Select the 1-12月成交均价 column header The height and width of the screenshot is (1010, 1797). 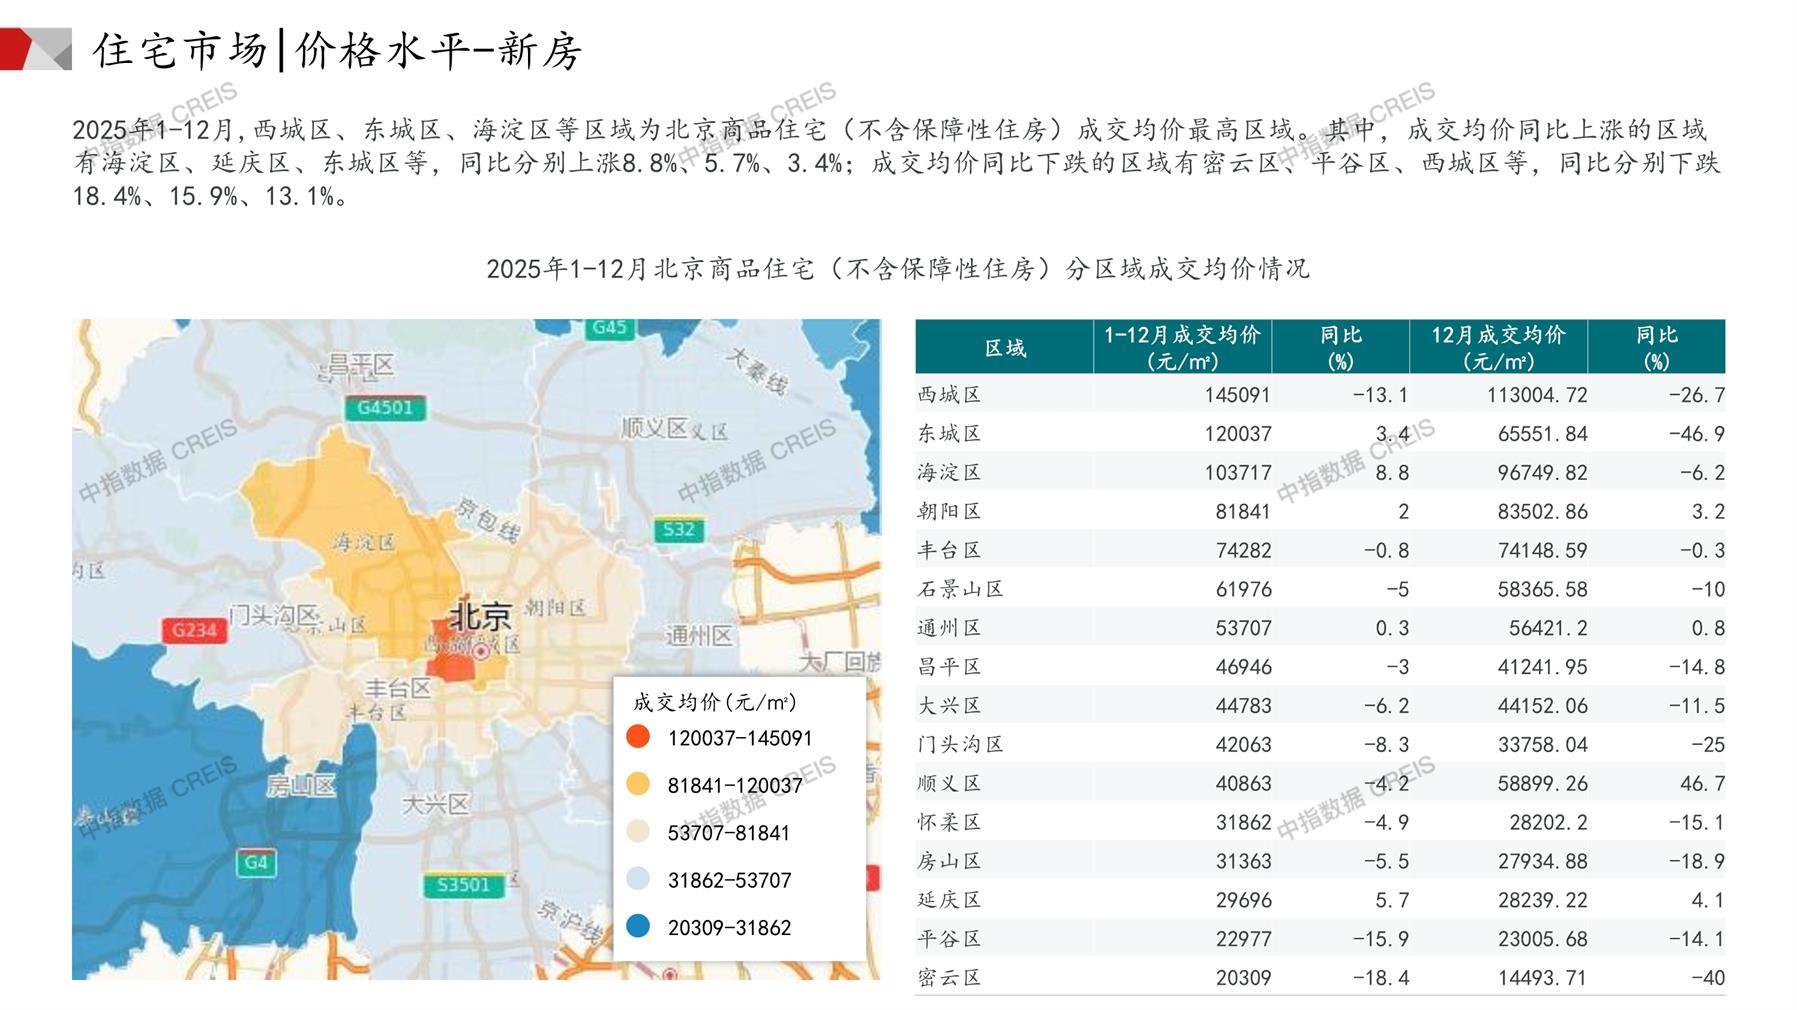1182,348
